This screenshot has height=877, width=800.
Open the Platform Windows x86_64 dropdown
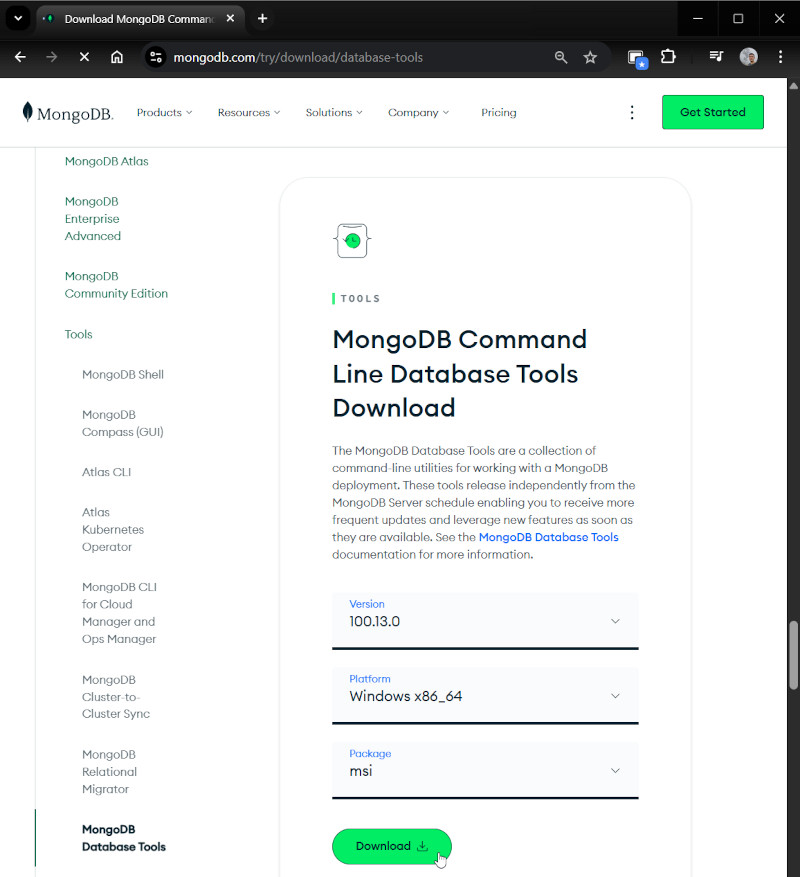pyautogui.click(x=485, y=695)
